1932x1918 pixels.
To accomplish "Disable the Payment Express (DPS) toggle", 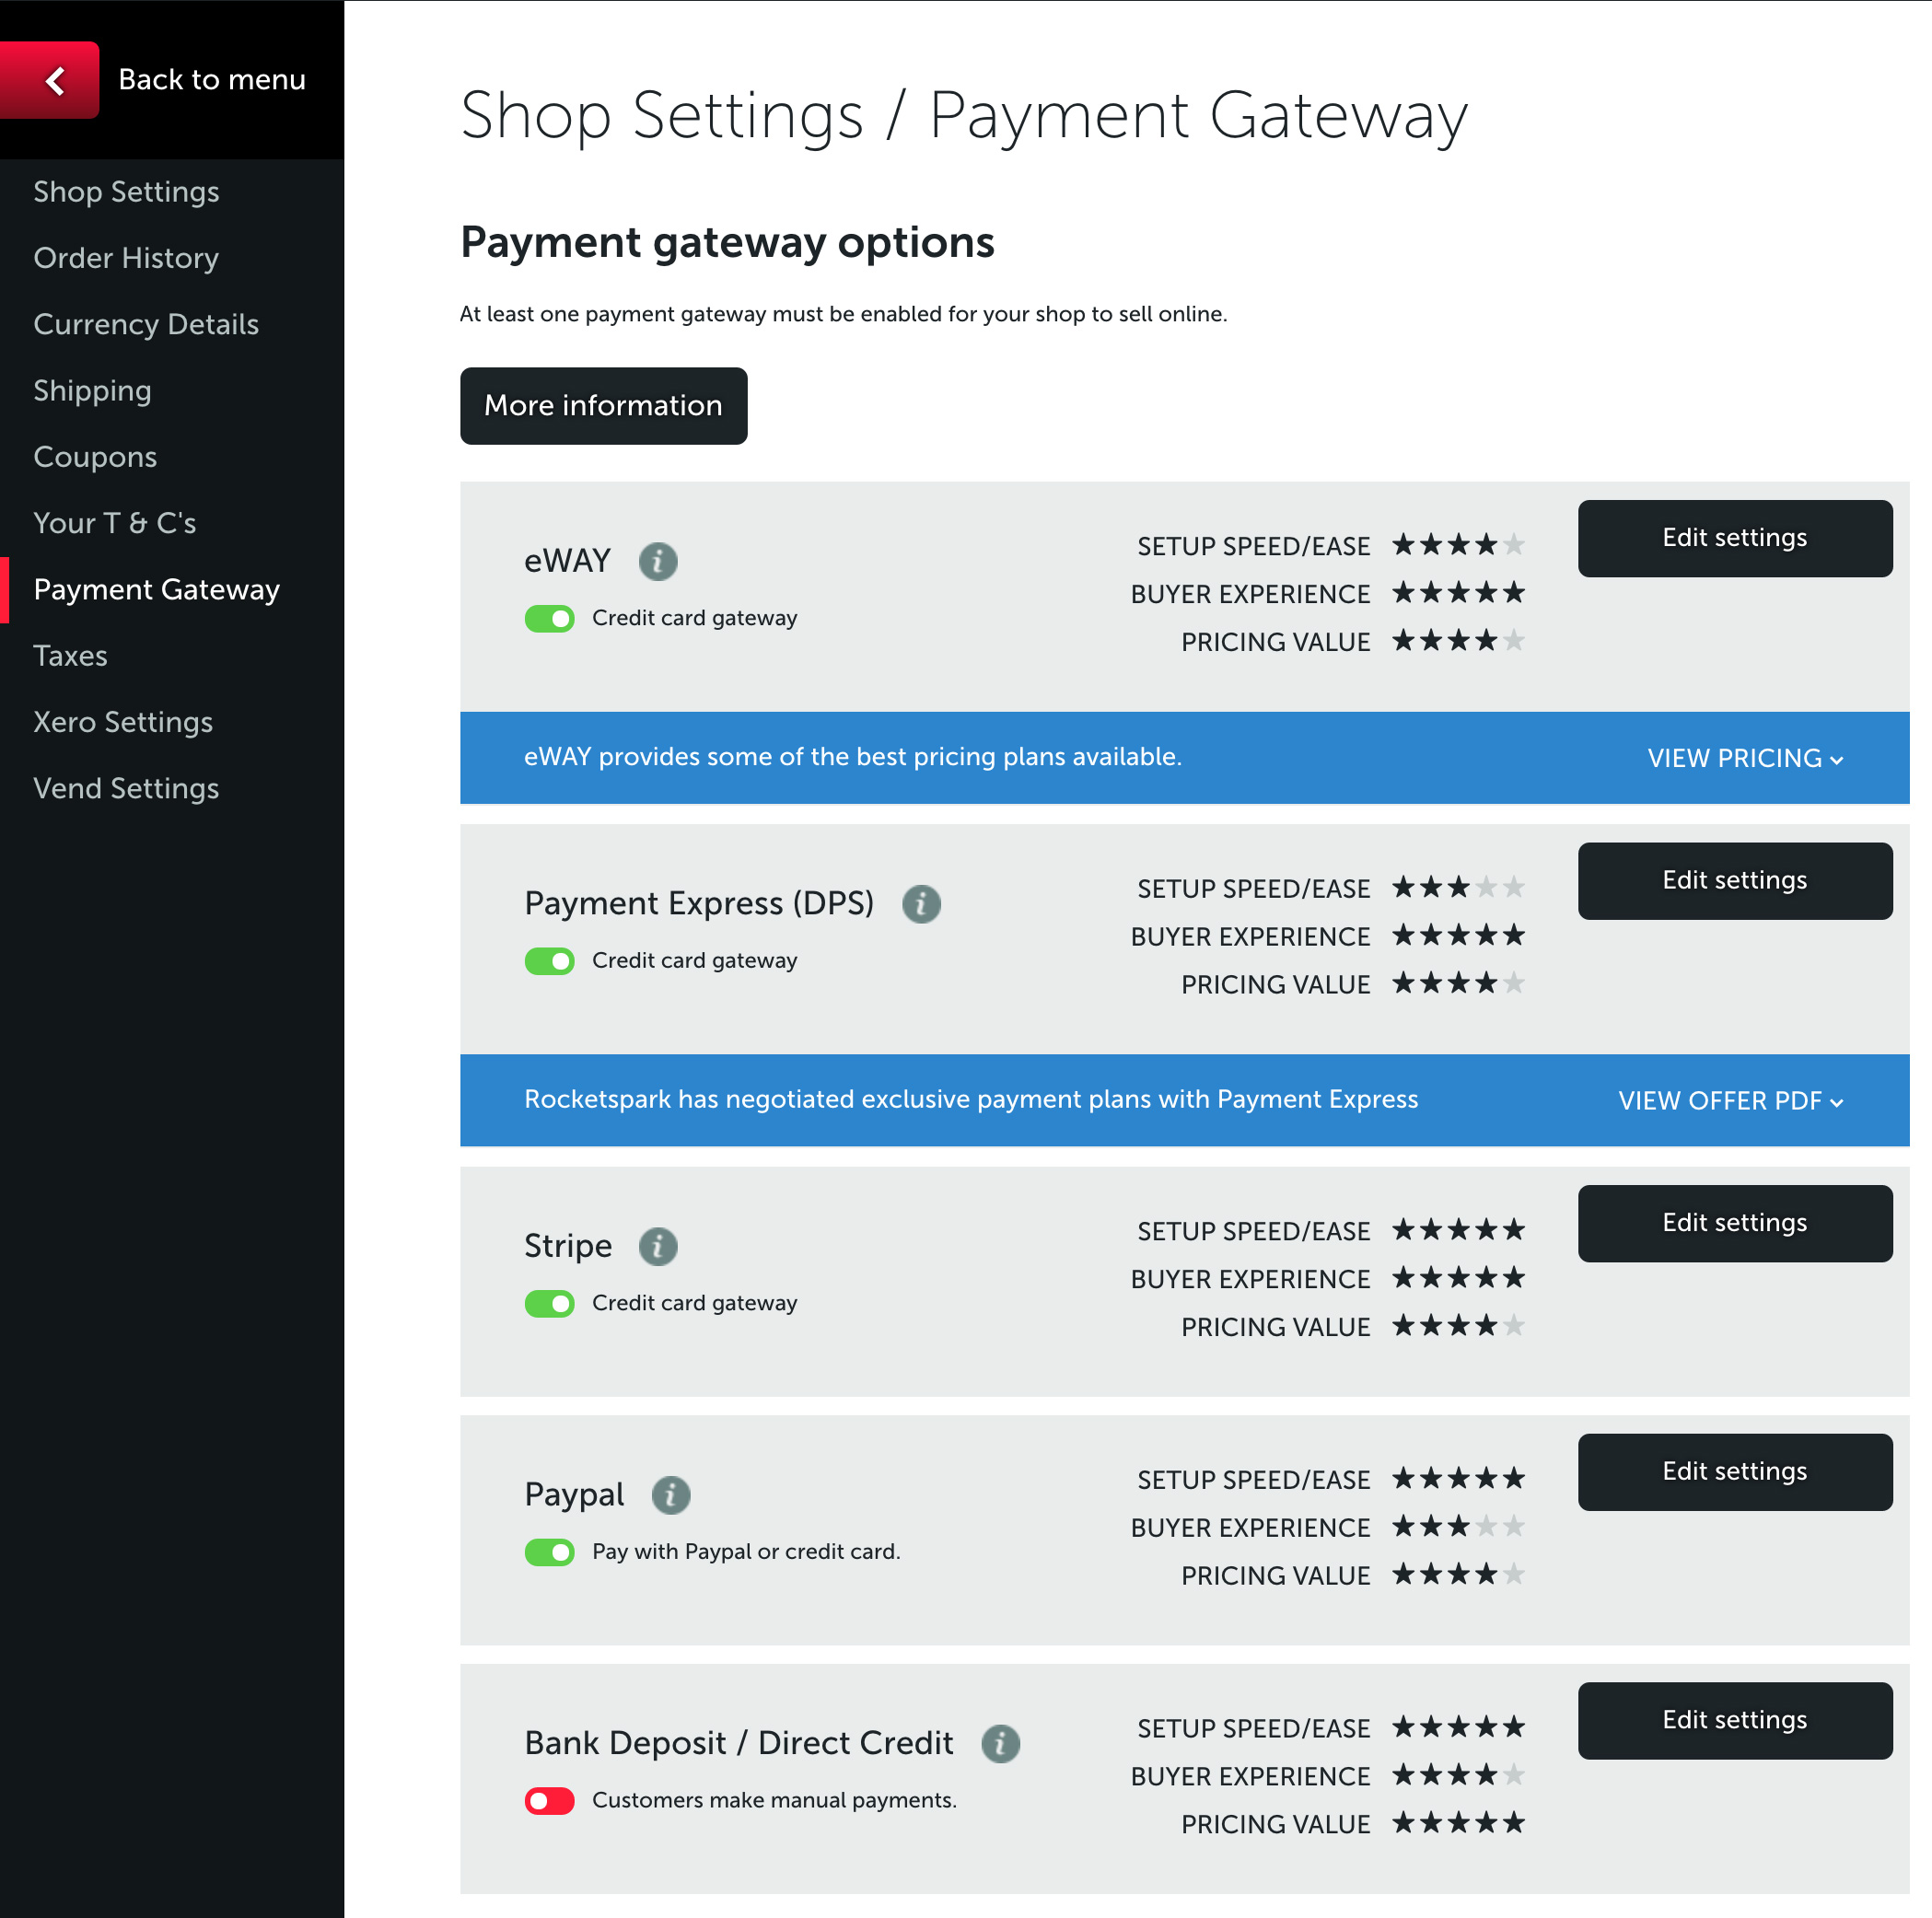I will click(x=550, y=962).
